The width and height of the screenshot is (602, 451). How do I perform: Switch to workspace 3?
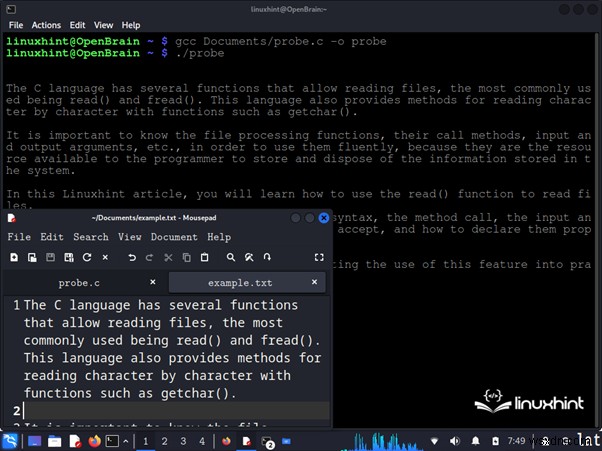(183, 441)
